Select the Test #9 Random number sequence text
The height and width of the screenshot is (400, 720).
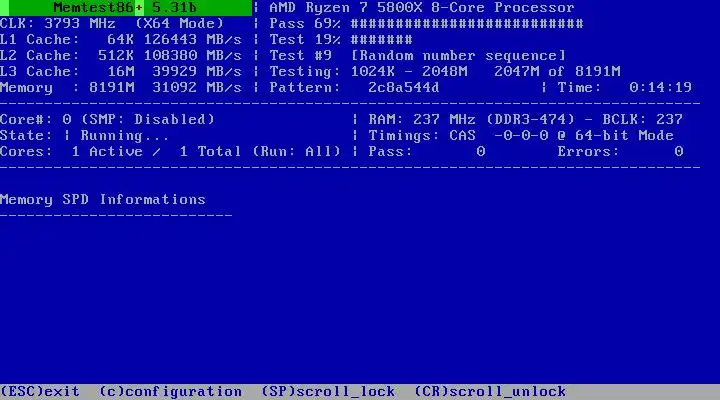pos(417,56)
